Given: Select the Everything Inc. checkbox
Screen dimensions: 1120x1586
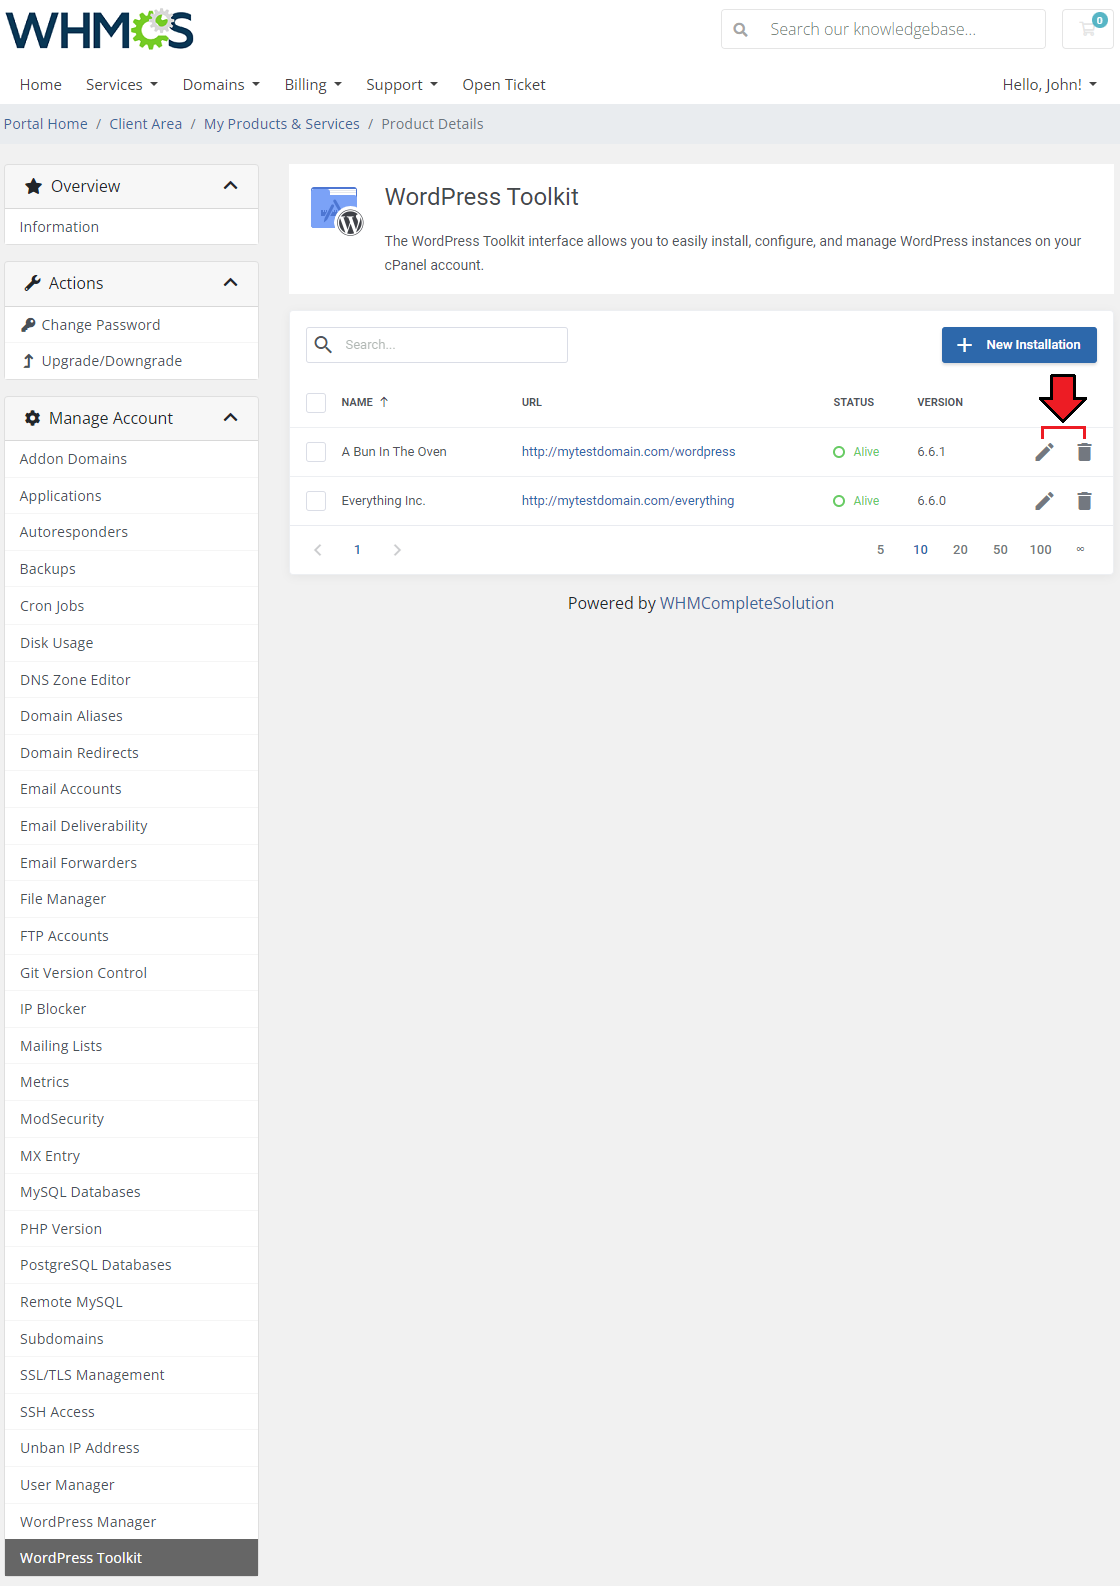Looking at the screenshot, I should tap(316, 501).
